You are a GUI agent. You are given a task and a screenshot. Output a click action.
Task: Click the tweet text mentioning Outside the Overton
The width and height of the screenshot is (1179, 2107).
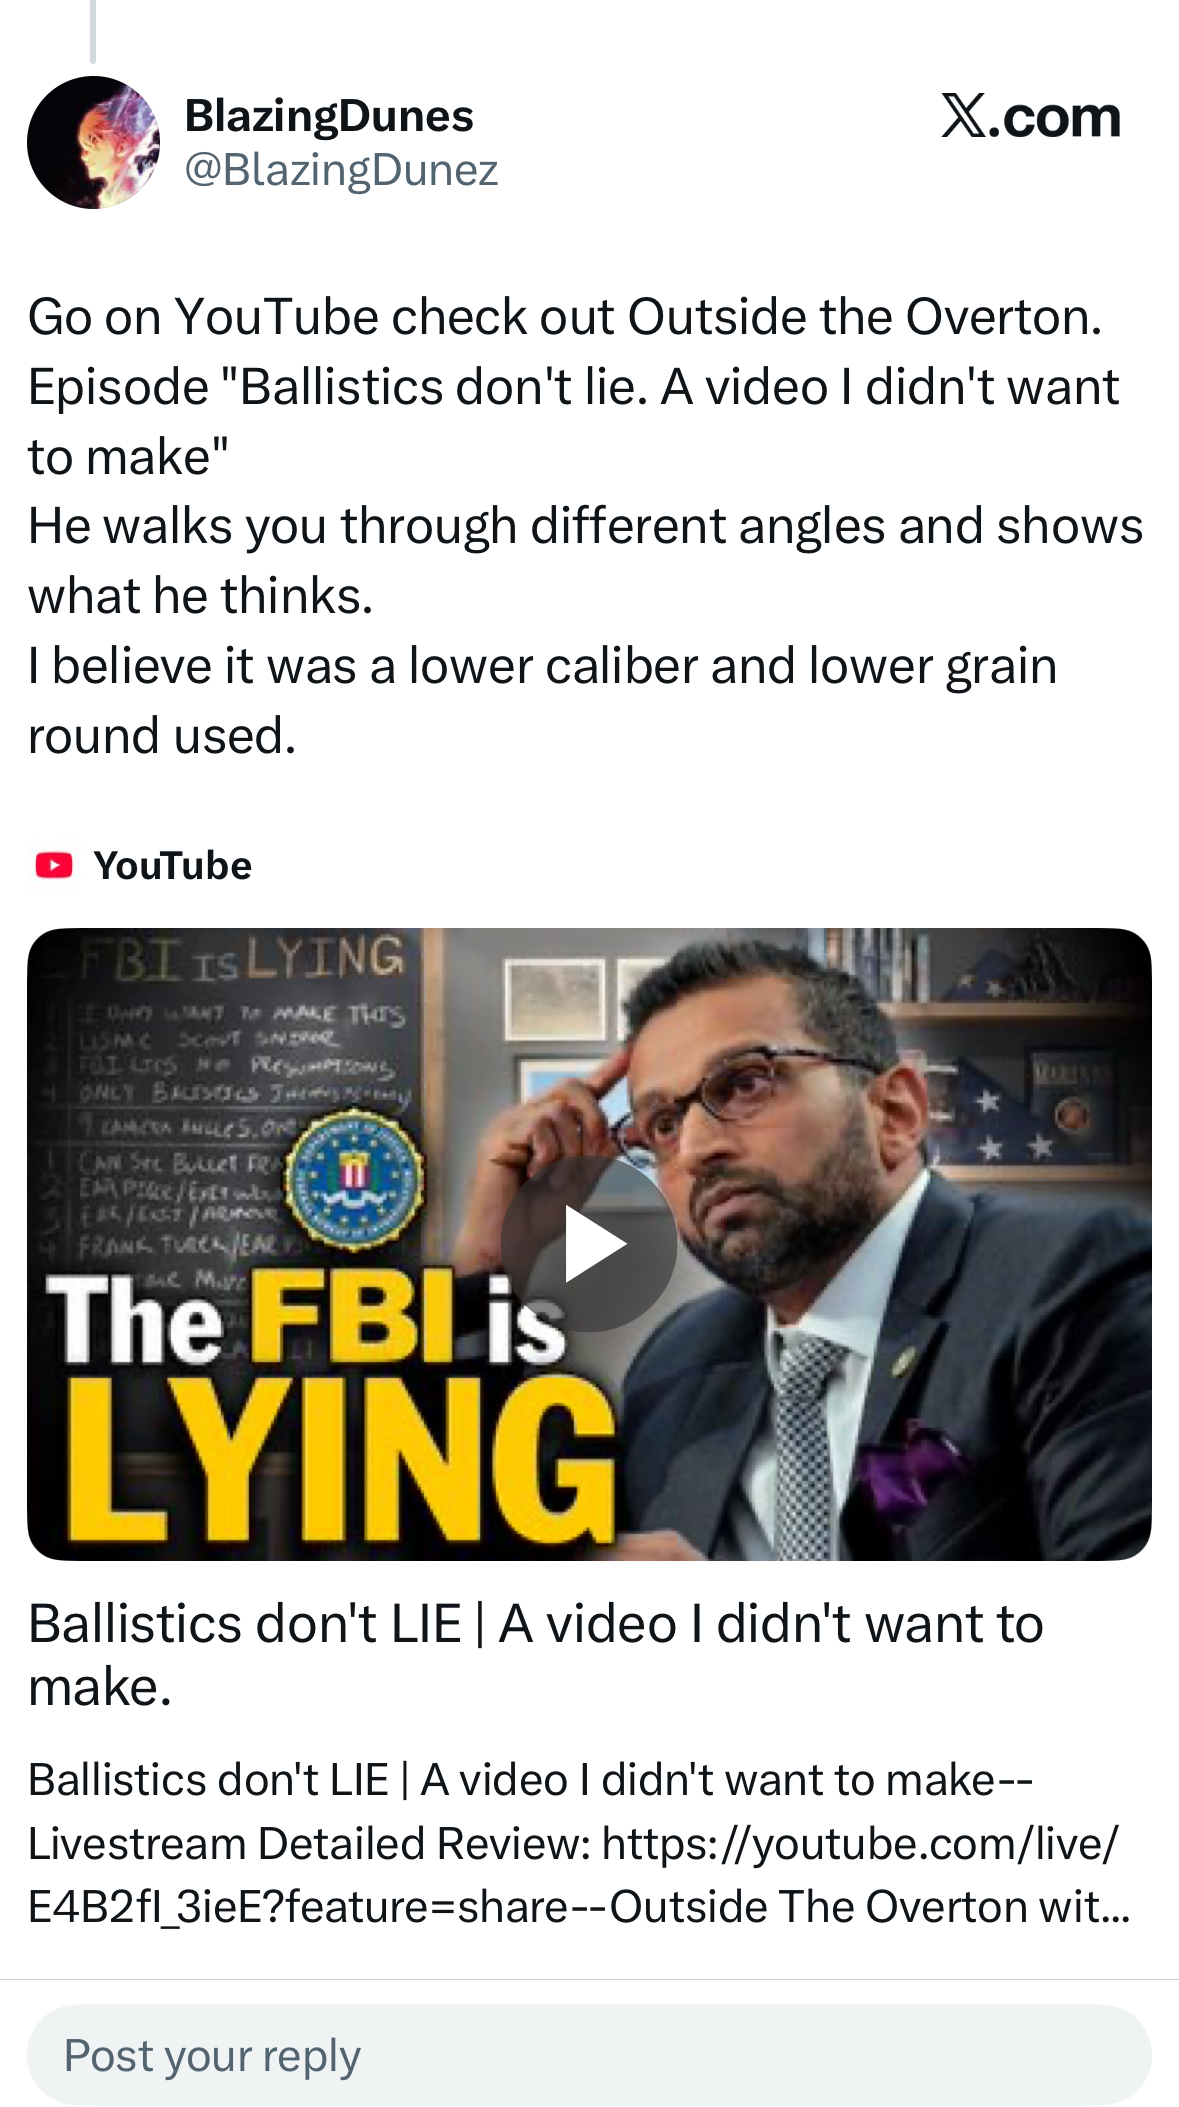(565, 317)
